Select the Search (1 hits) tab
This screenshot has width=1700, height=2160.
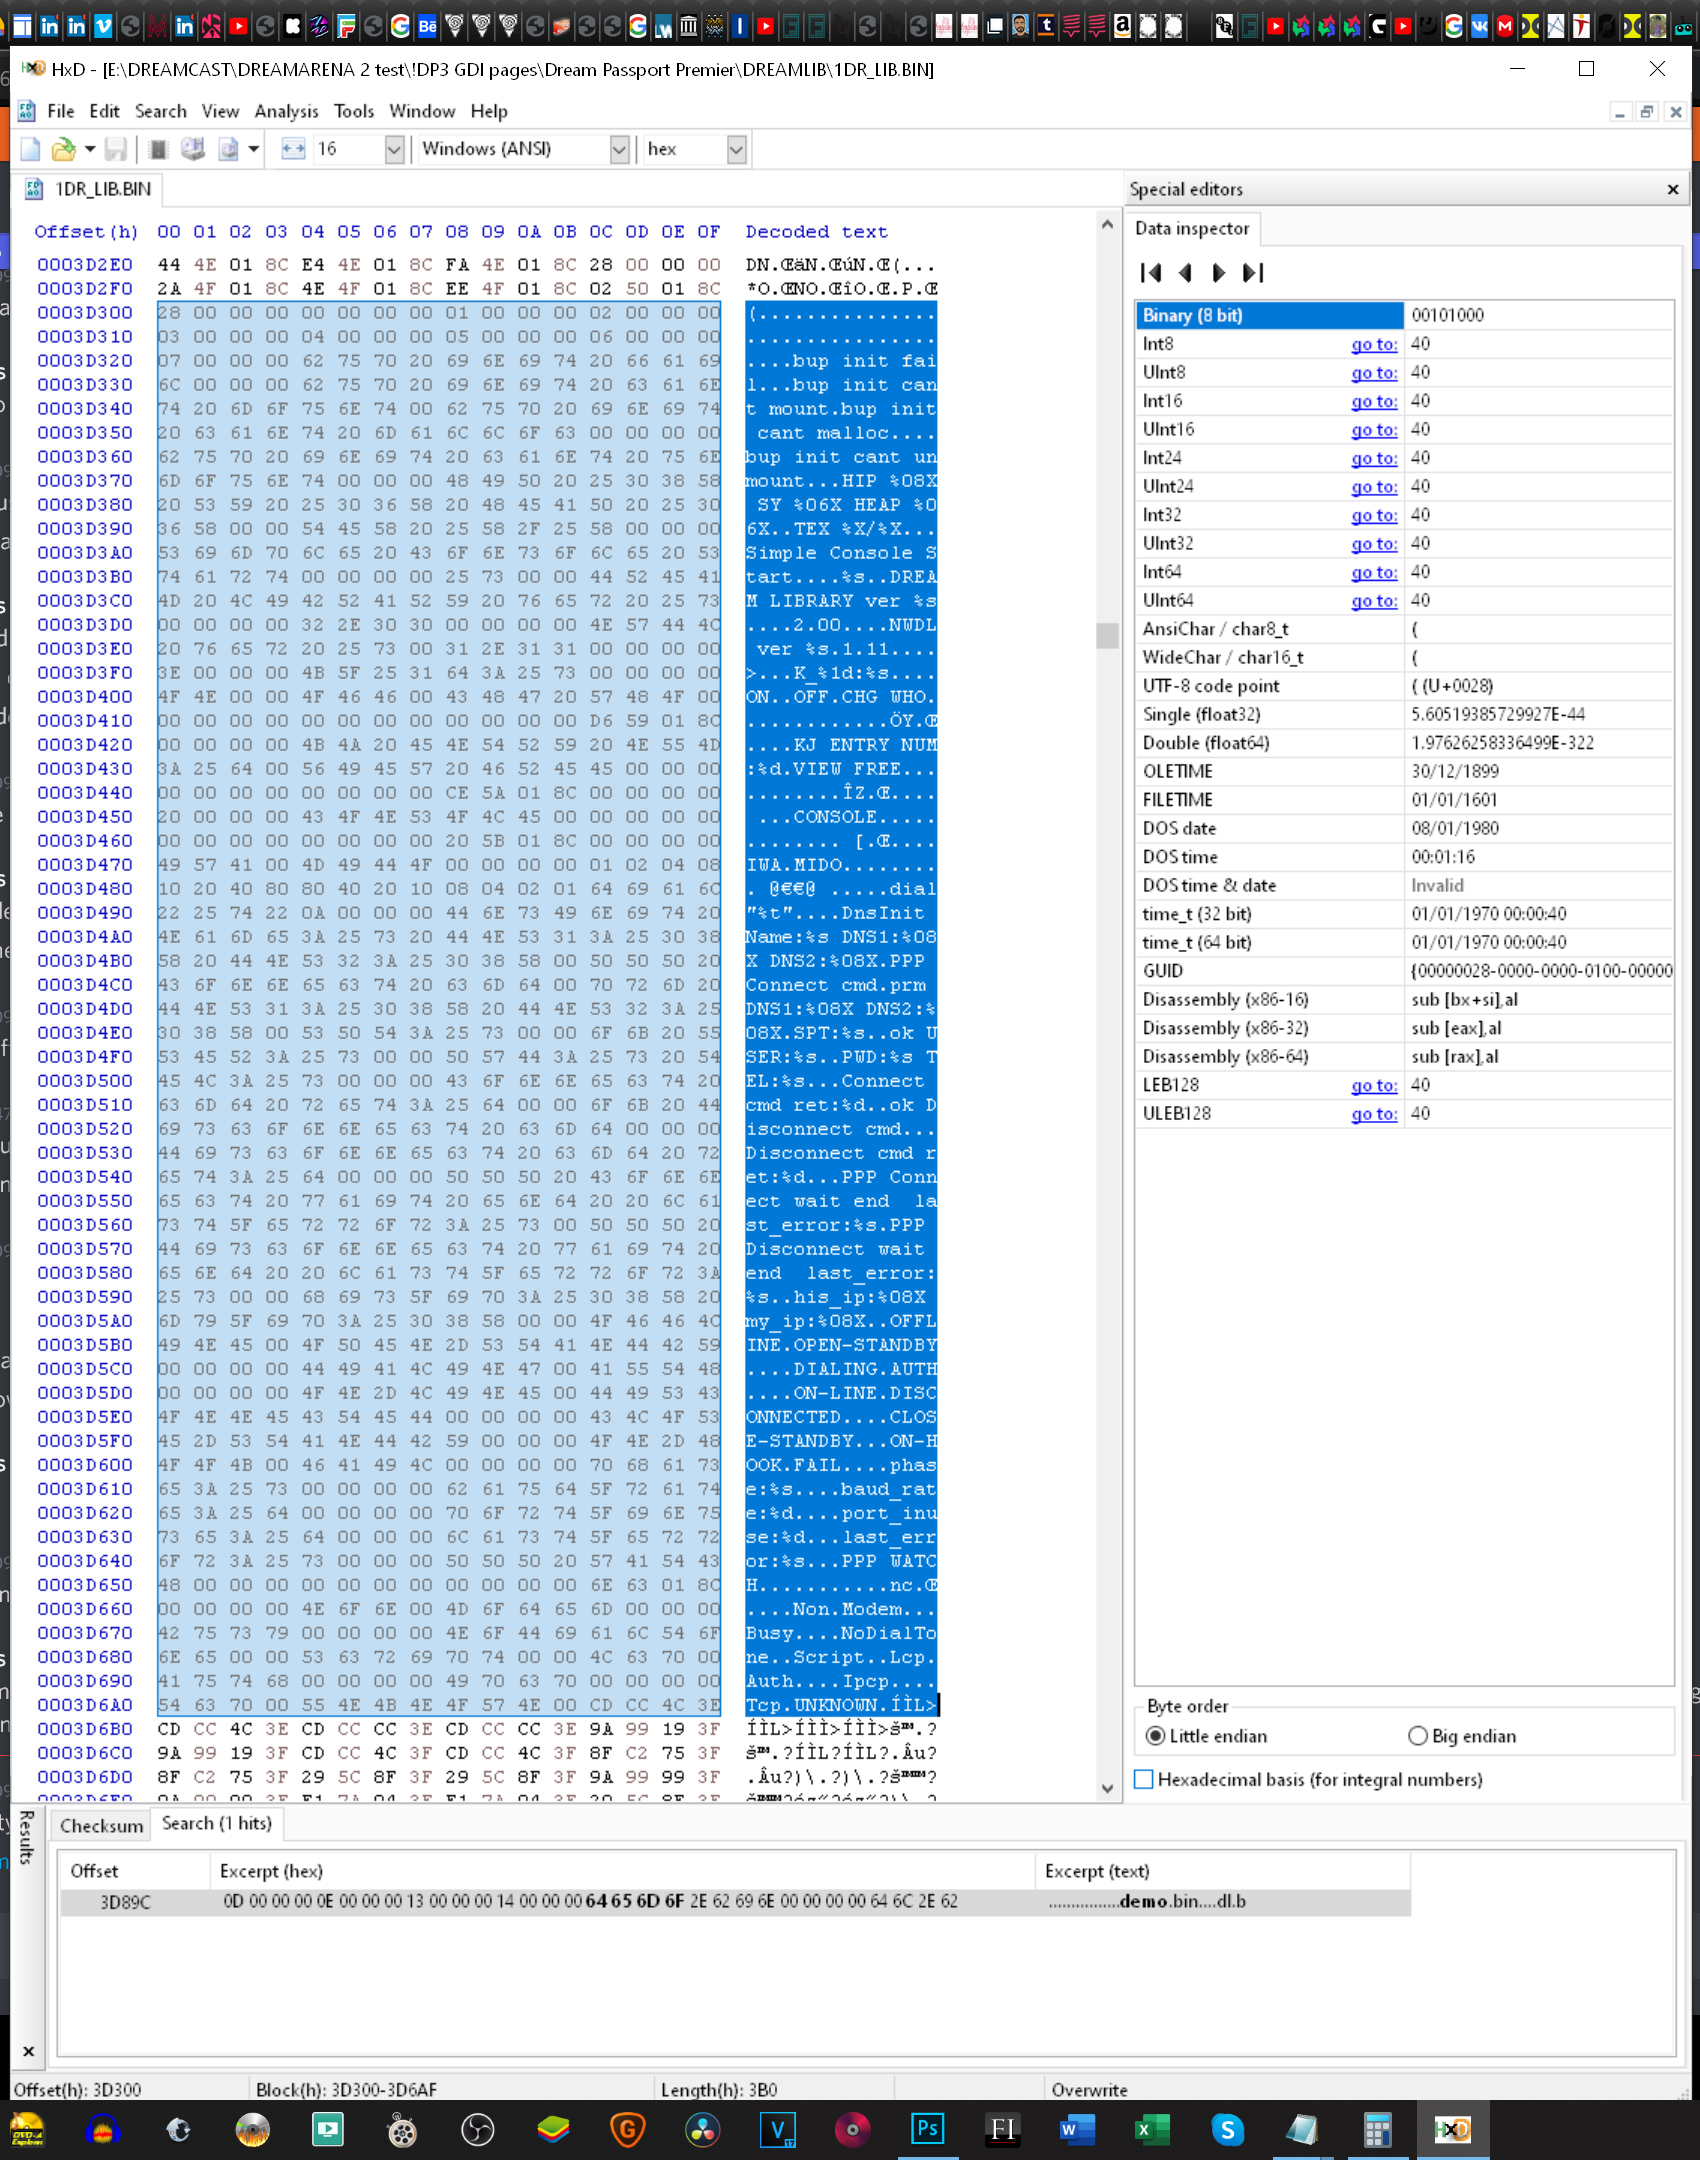[x=217, y=1823]
